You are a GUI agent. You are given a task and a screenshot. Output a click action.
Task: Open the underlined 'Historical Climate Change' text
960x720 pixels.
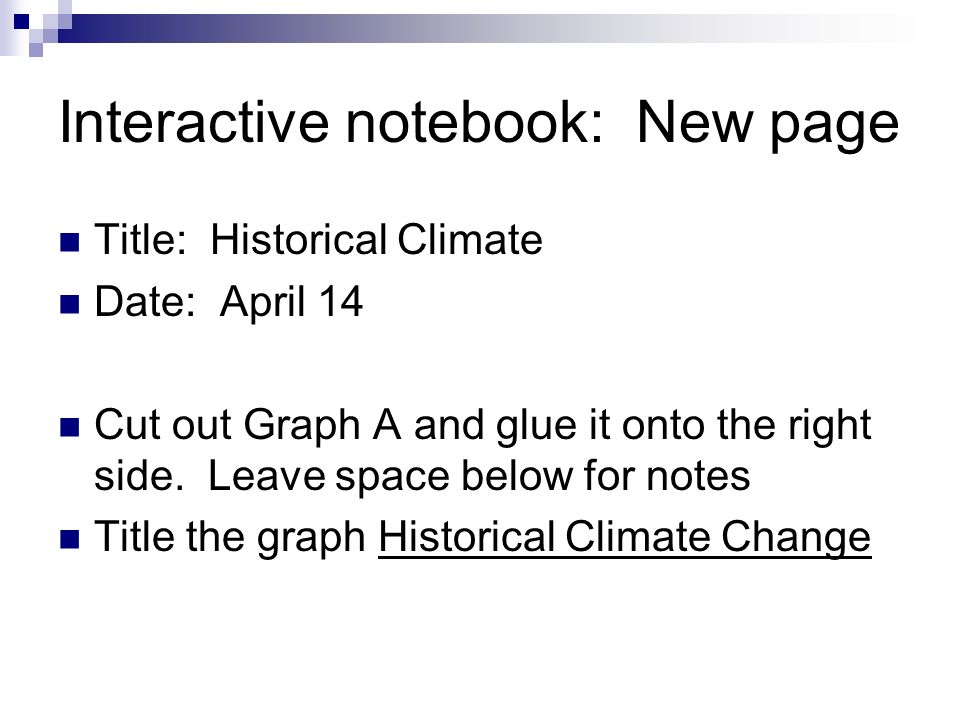(624, 538)
